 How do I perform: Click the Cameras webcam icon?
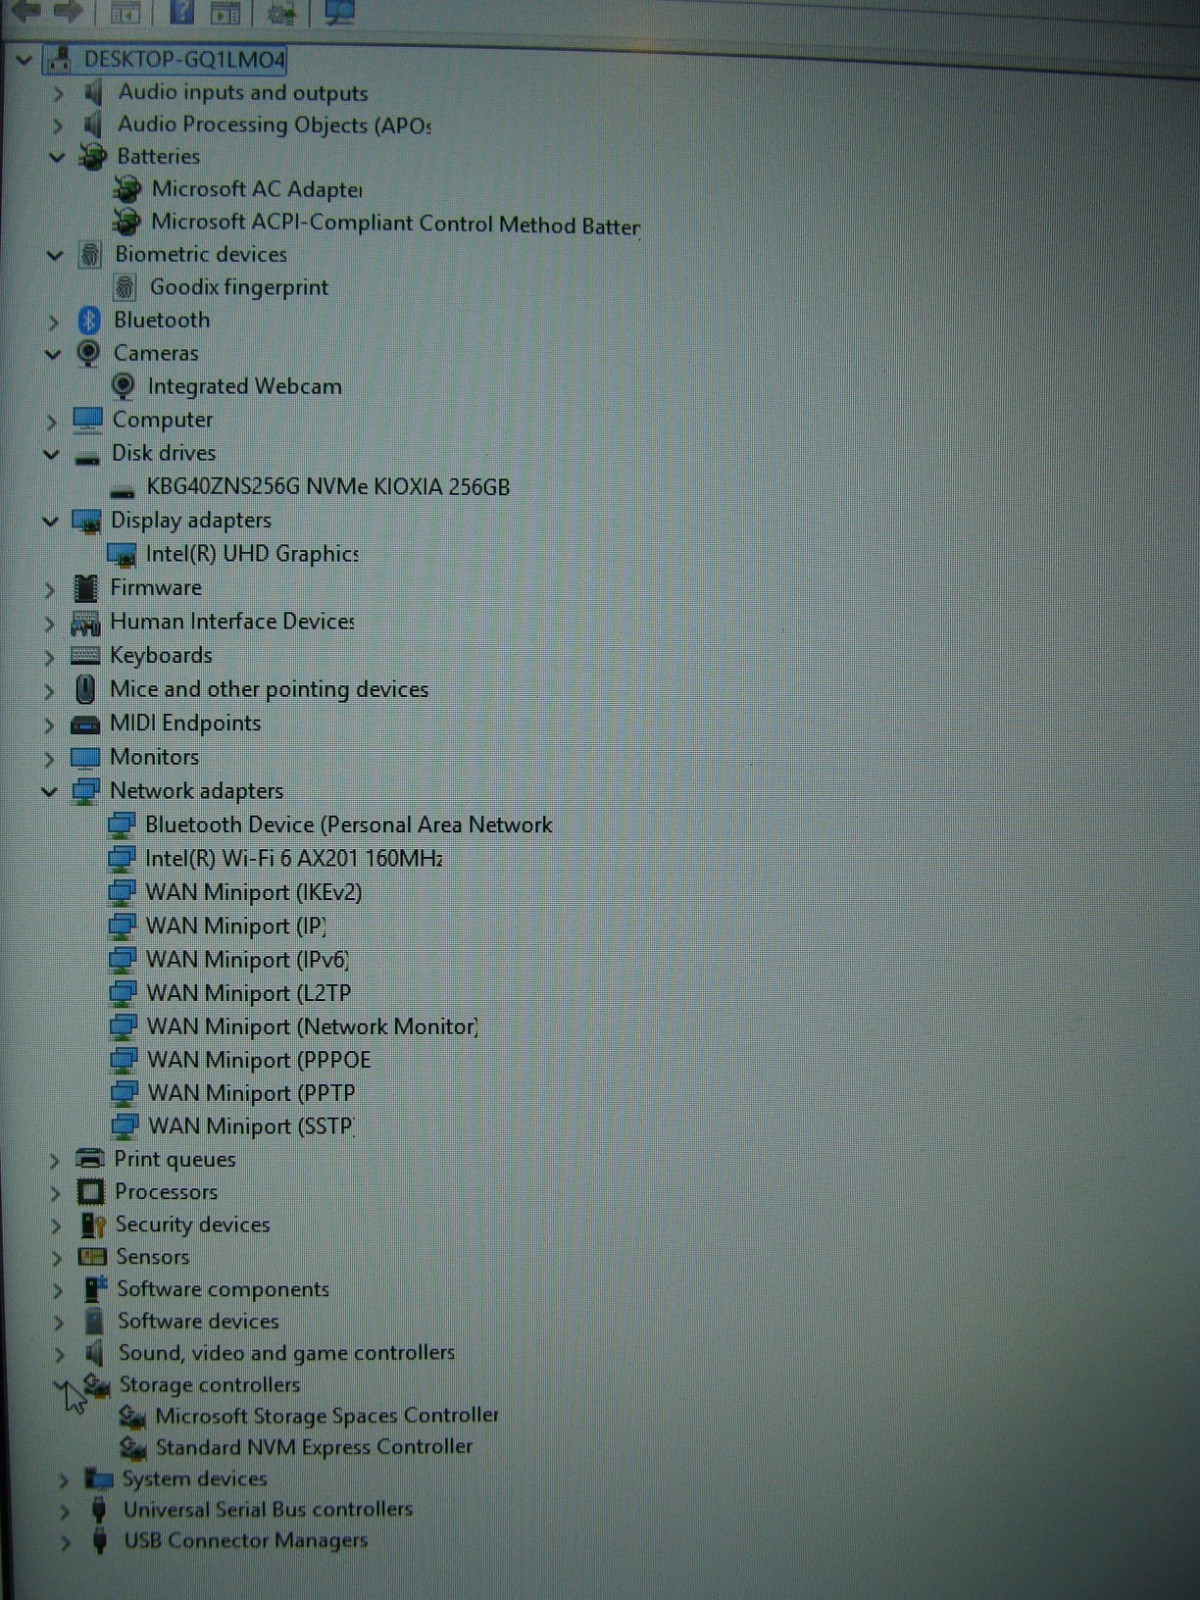[88, 353]
